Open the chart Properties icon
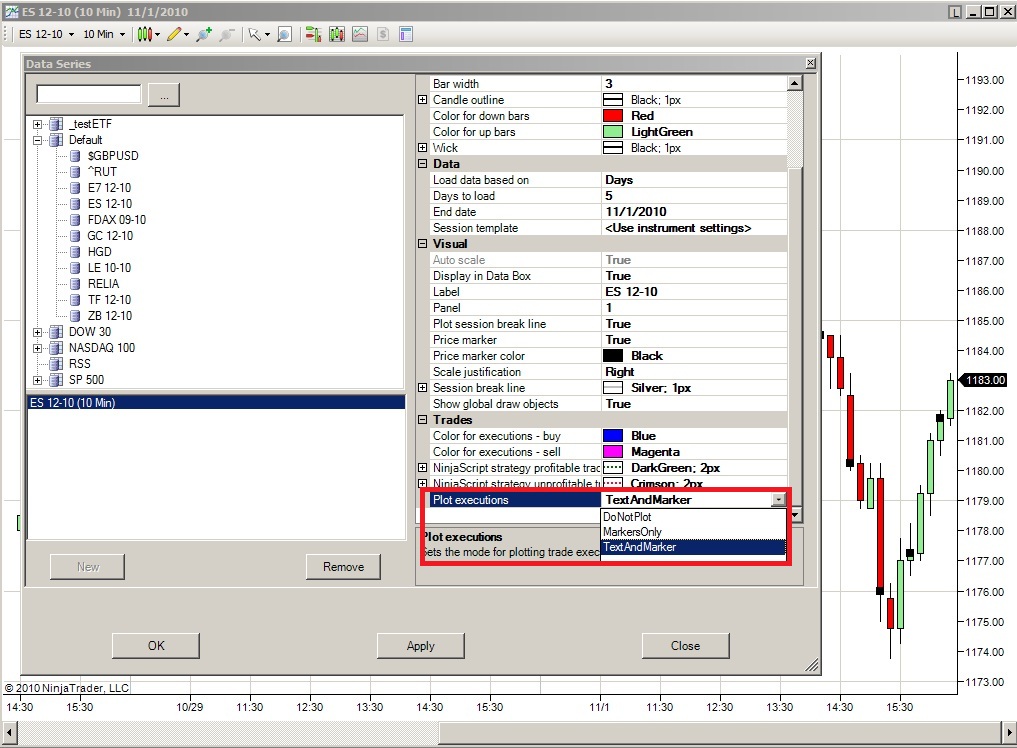 tap(406, 34)
